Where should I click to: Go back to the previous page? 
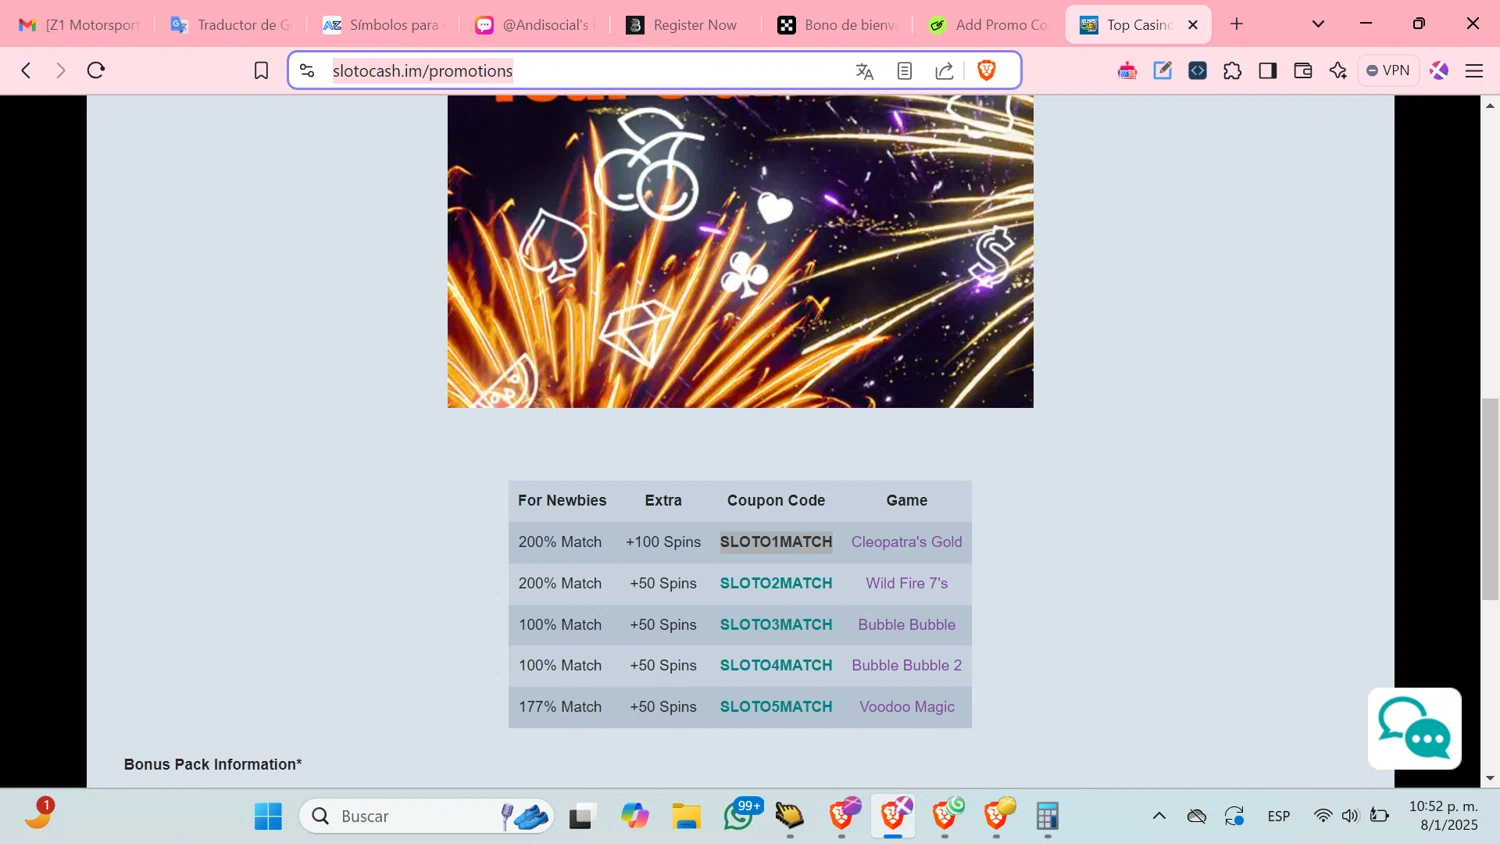tap(26, 70)
